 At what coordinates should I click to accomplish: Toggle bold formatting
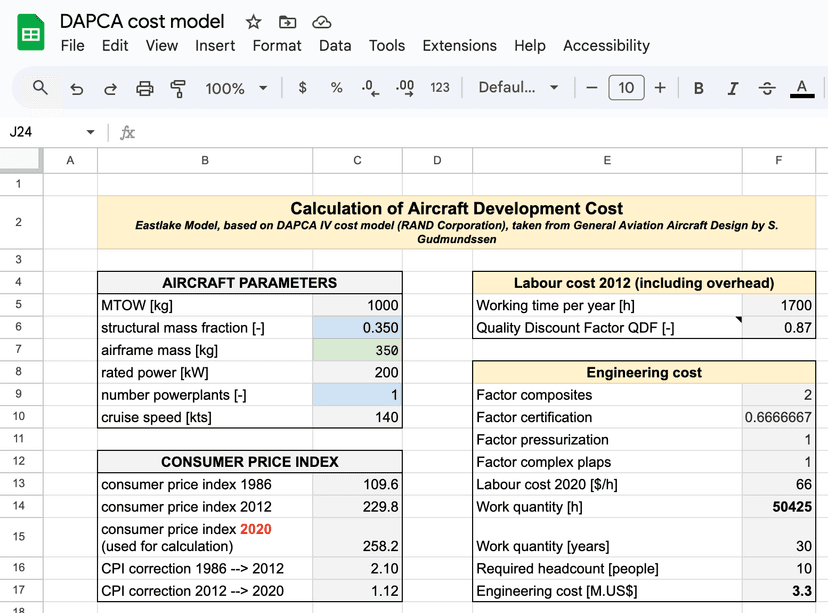(x=698, y=88)
